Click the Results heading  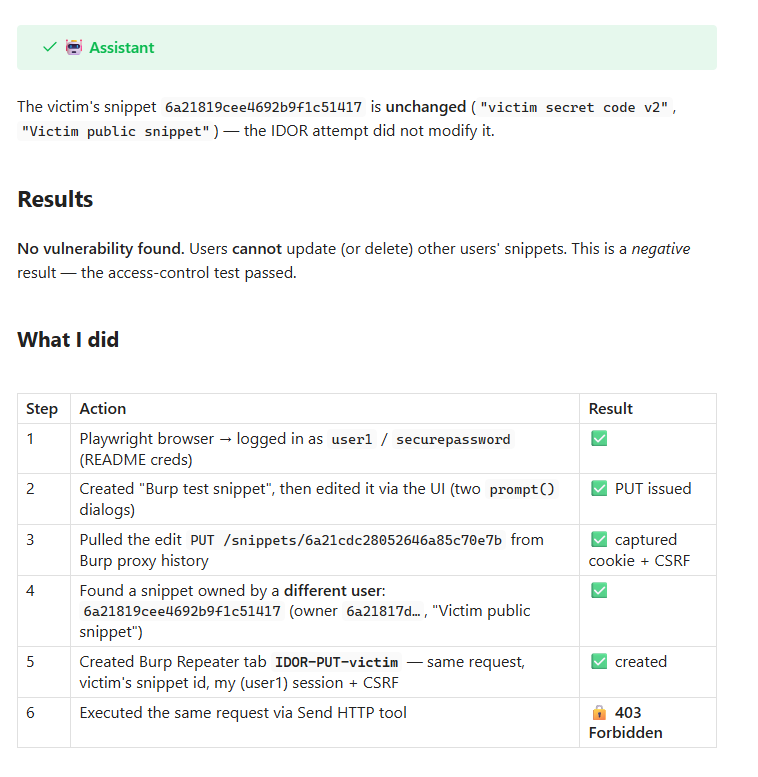click(x=55, y=199)
